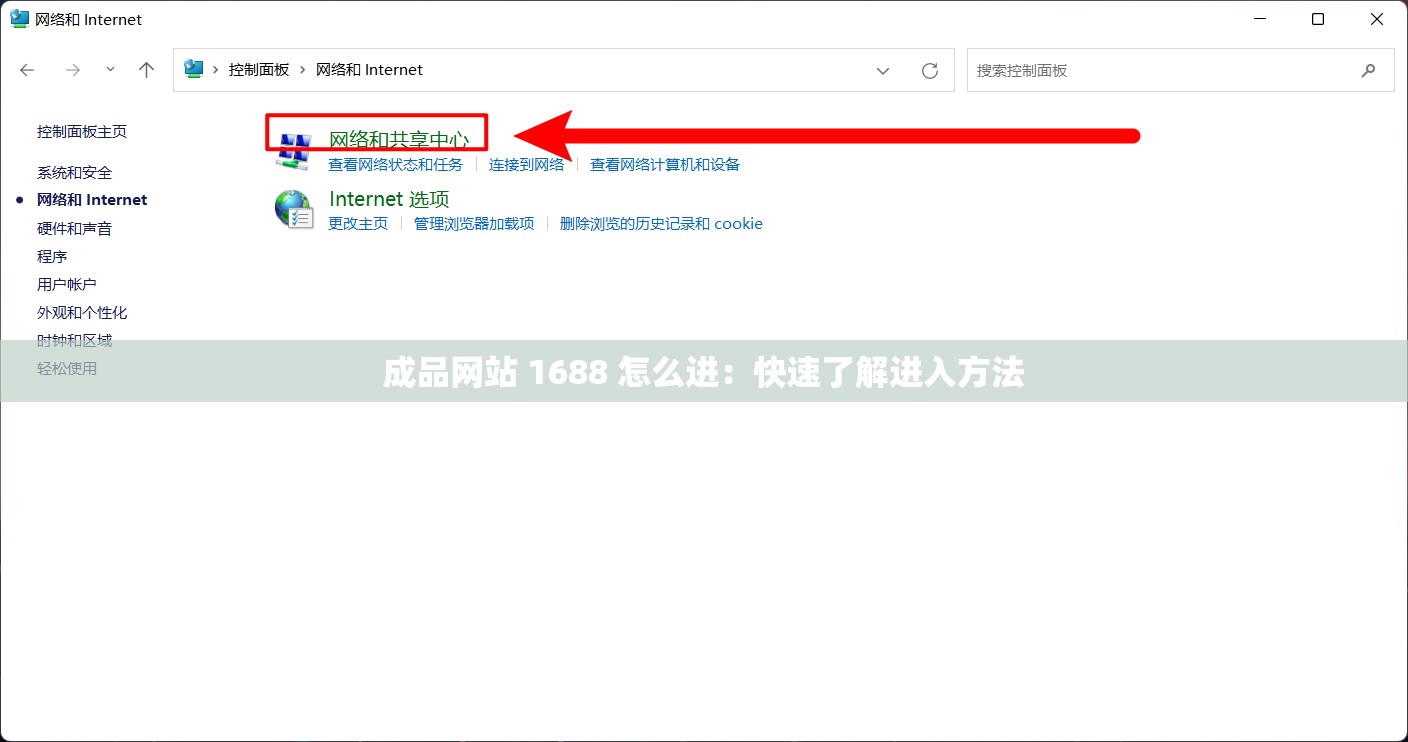Open 系统和安全 category in sidebar

click(75, 173)
